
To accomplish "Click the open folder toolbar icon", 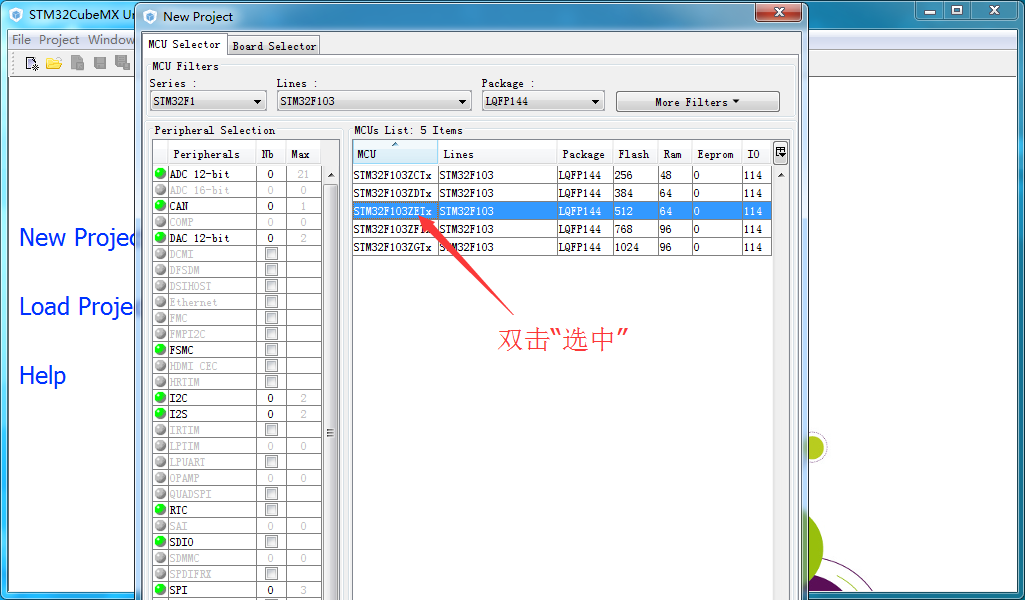I will pyautogui.click(x=54, y=63).
